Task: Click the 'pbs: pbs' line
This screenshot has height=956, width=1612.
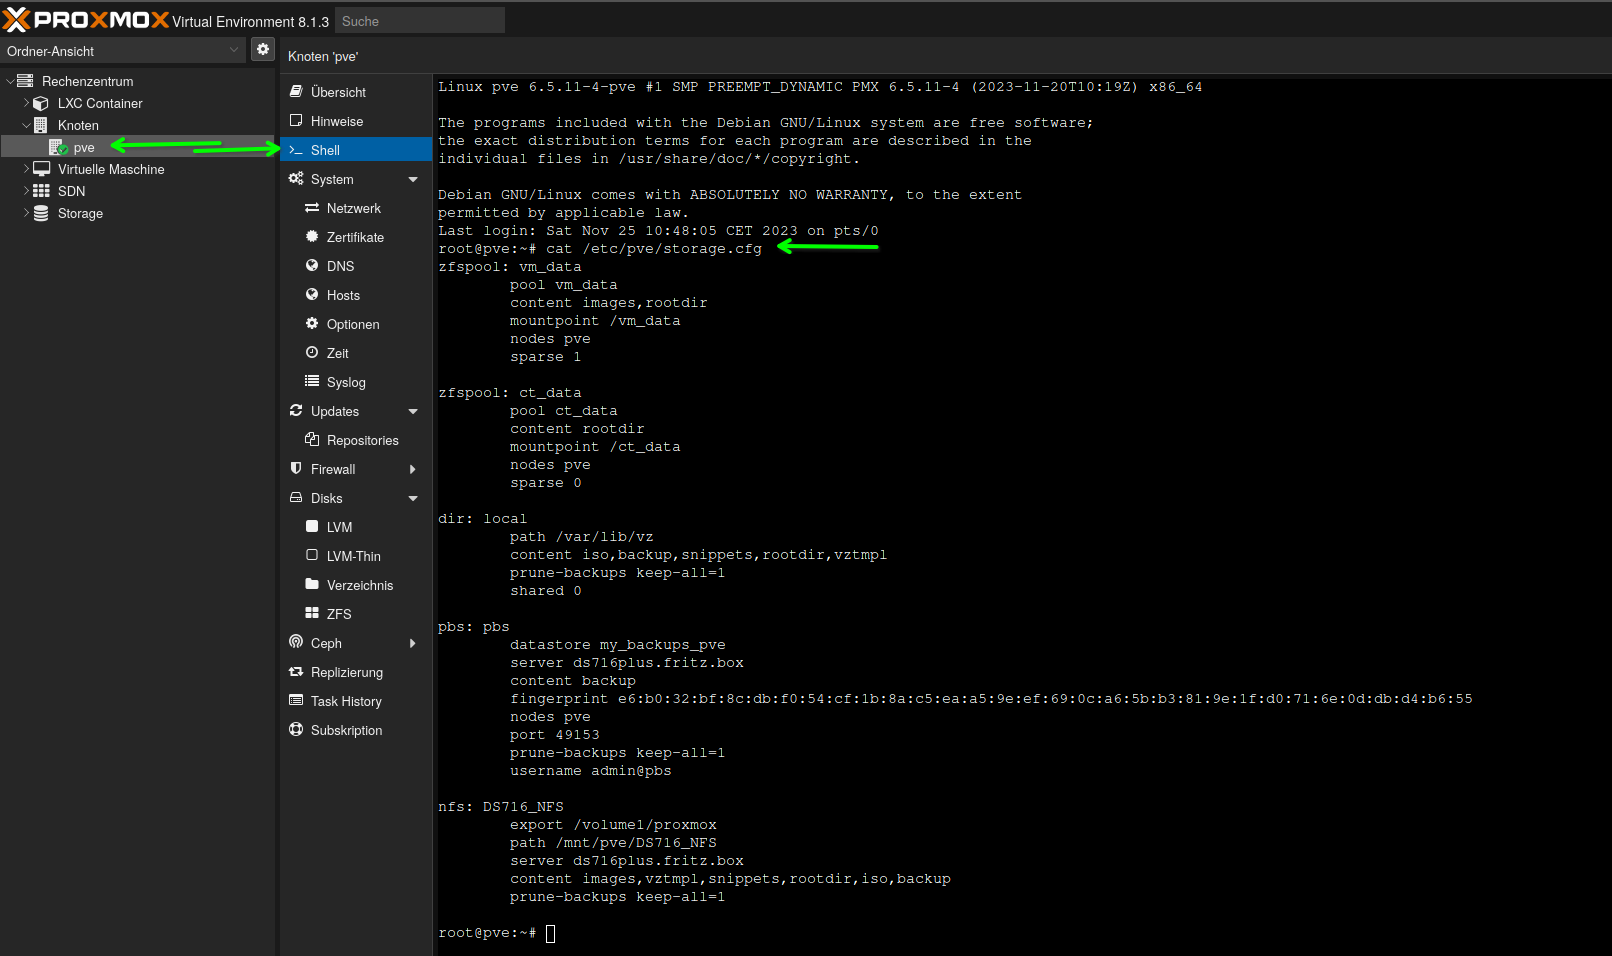Action: tap(473, 627)
